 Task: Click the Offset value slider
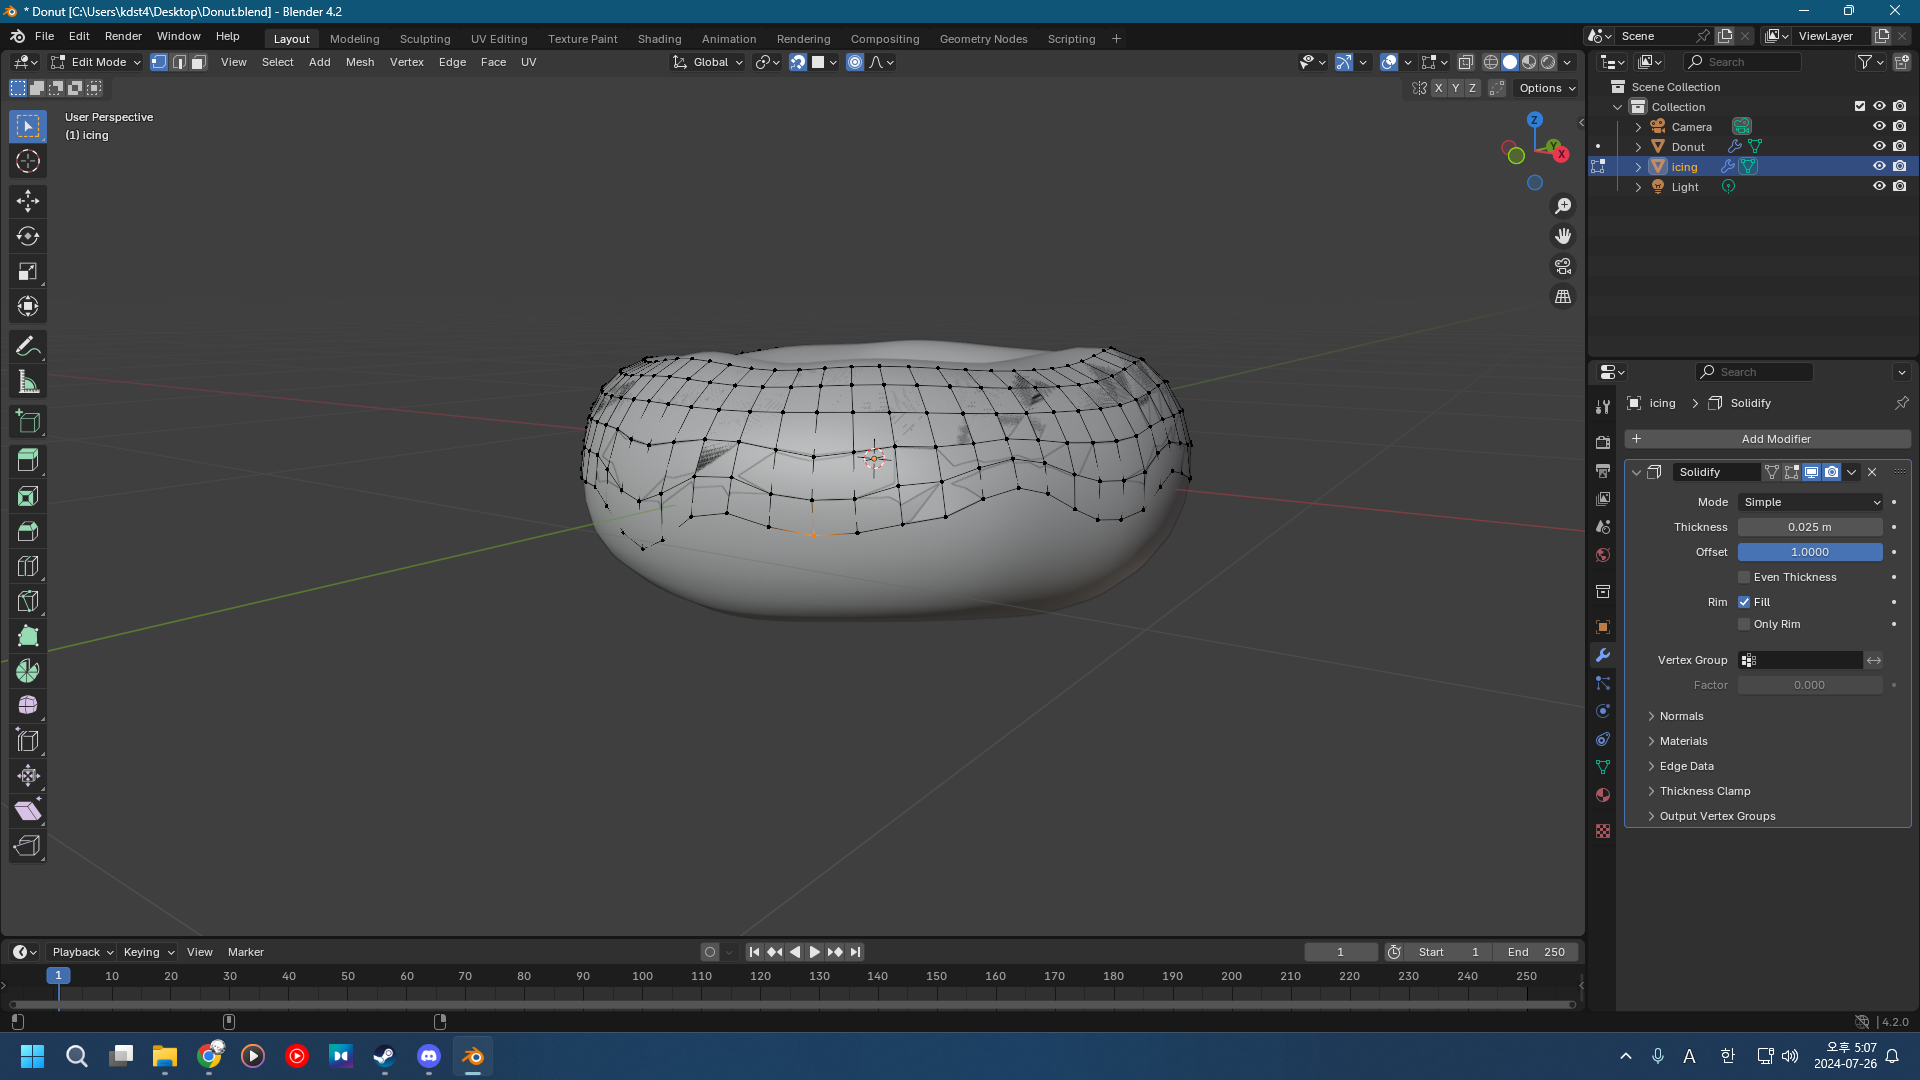click(1810, 552)
